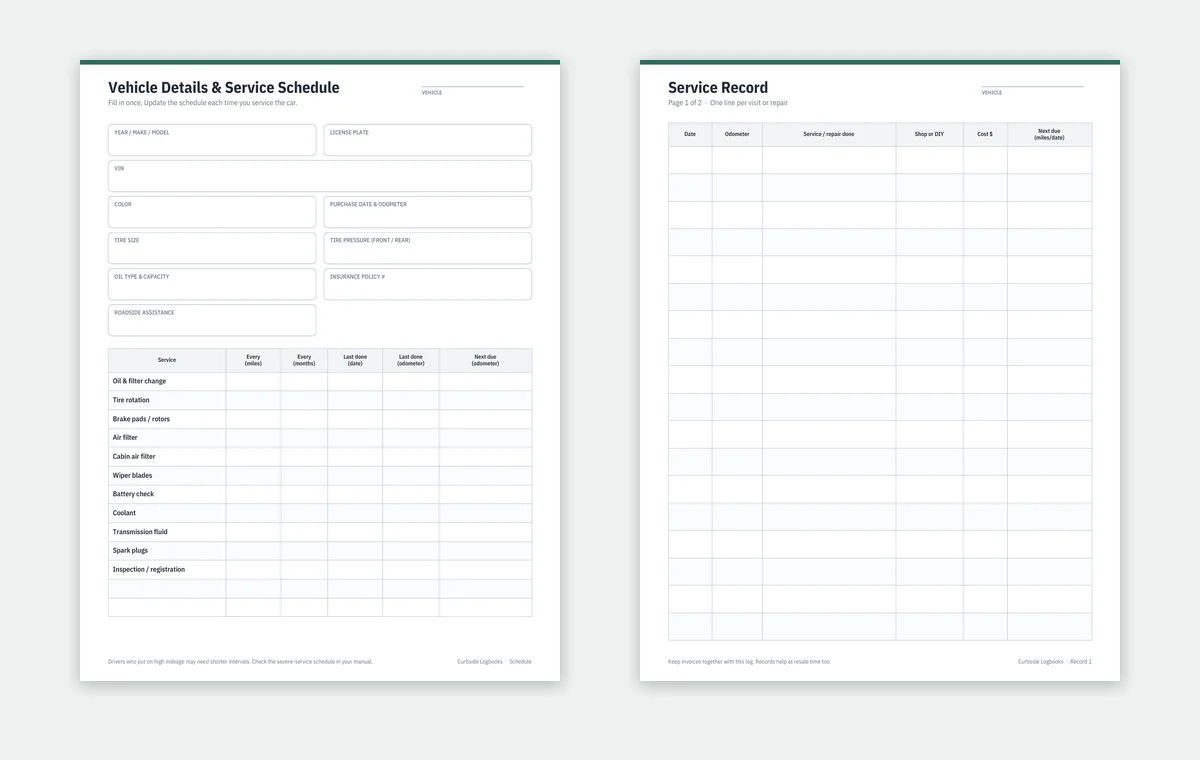Click the License Plate field
This screenshot has width=1200, height=760.
point(428,140)
